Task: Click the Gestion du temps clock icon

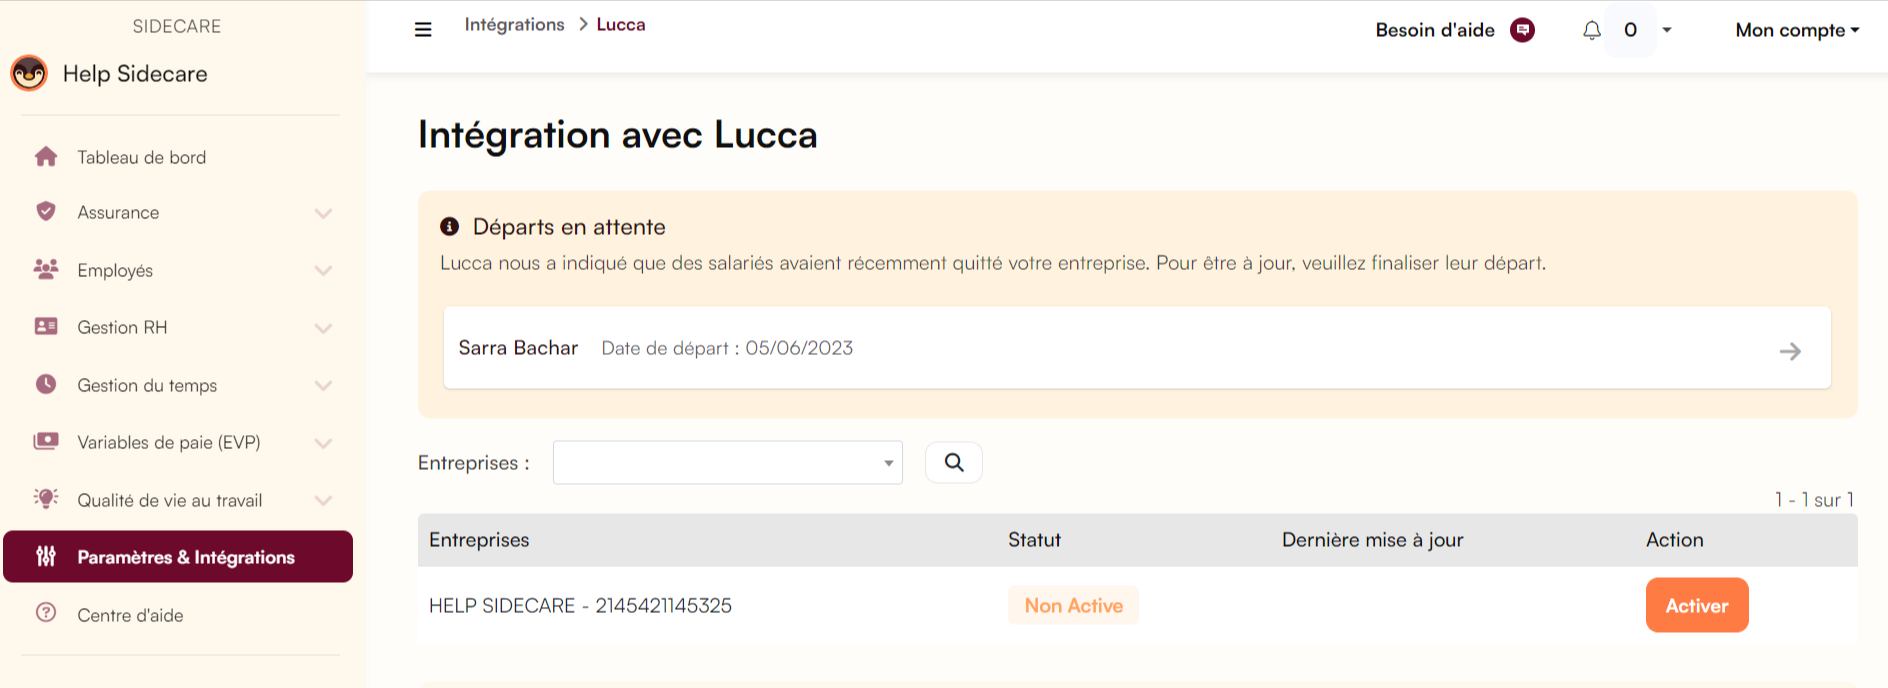Action: coord(45,385)
